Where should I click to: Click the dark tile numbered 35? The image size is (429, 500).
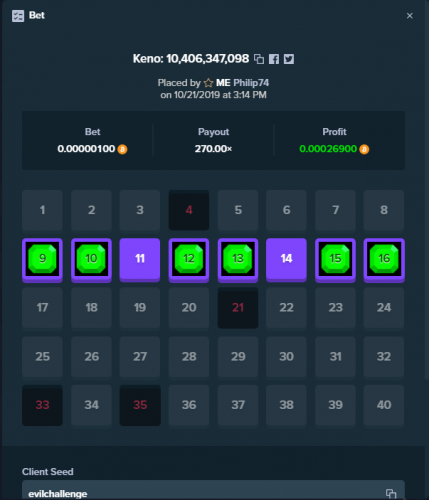click(x=140, y=405)
